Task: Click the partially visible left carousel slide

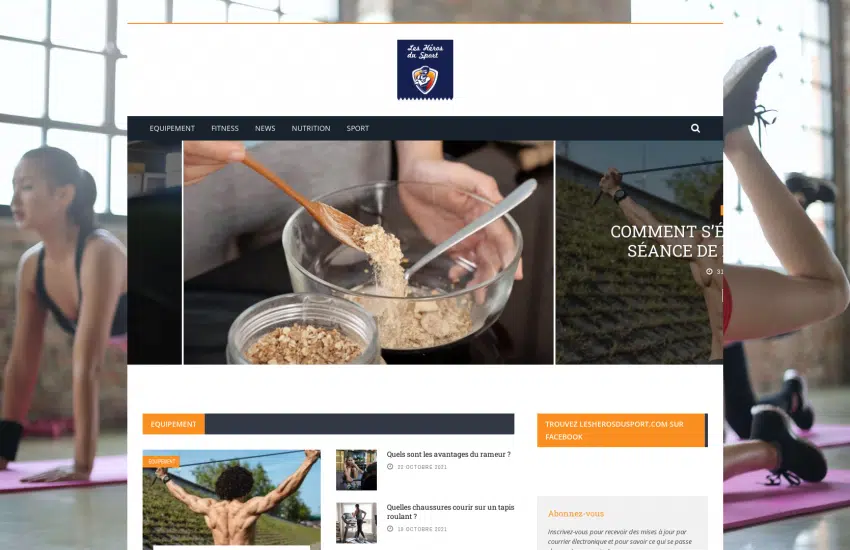Action: (154, 252)
